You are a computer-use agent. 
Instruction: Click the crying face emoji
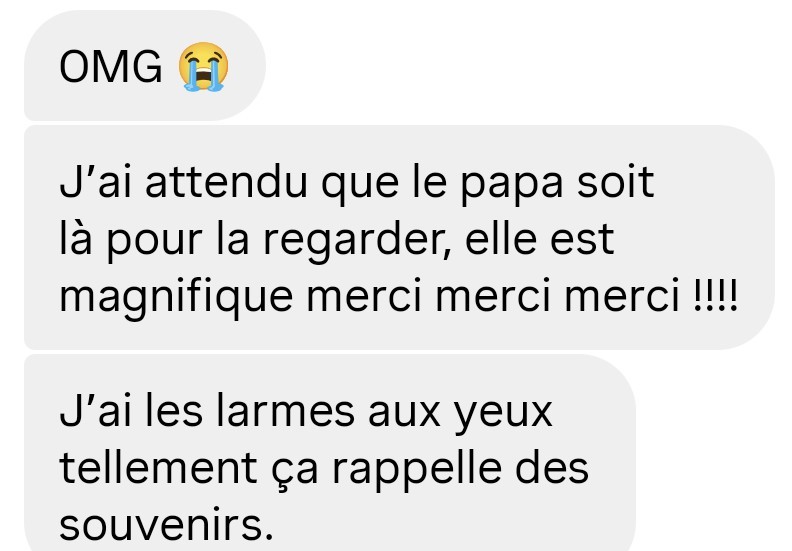[x=204, y=66]
